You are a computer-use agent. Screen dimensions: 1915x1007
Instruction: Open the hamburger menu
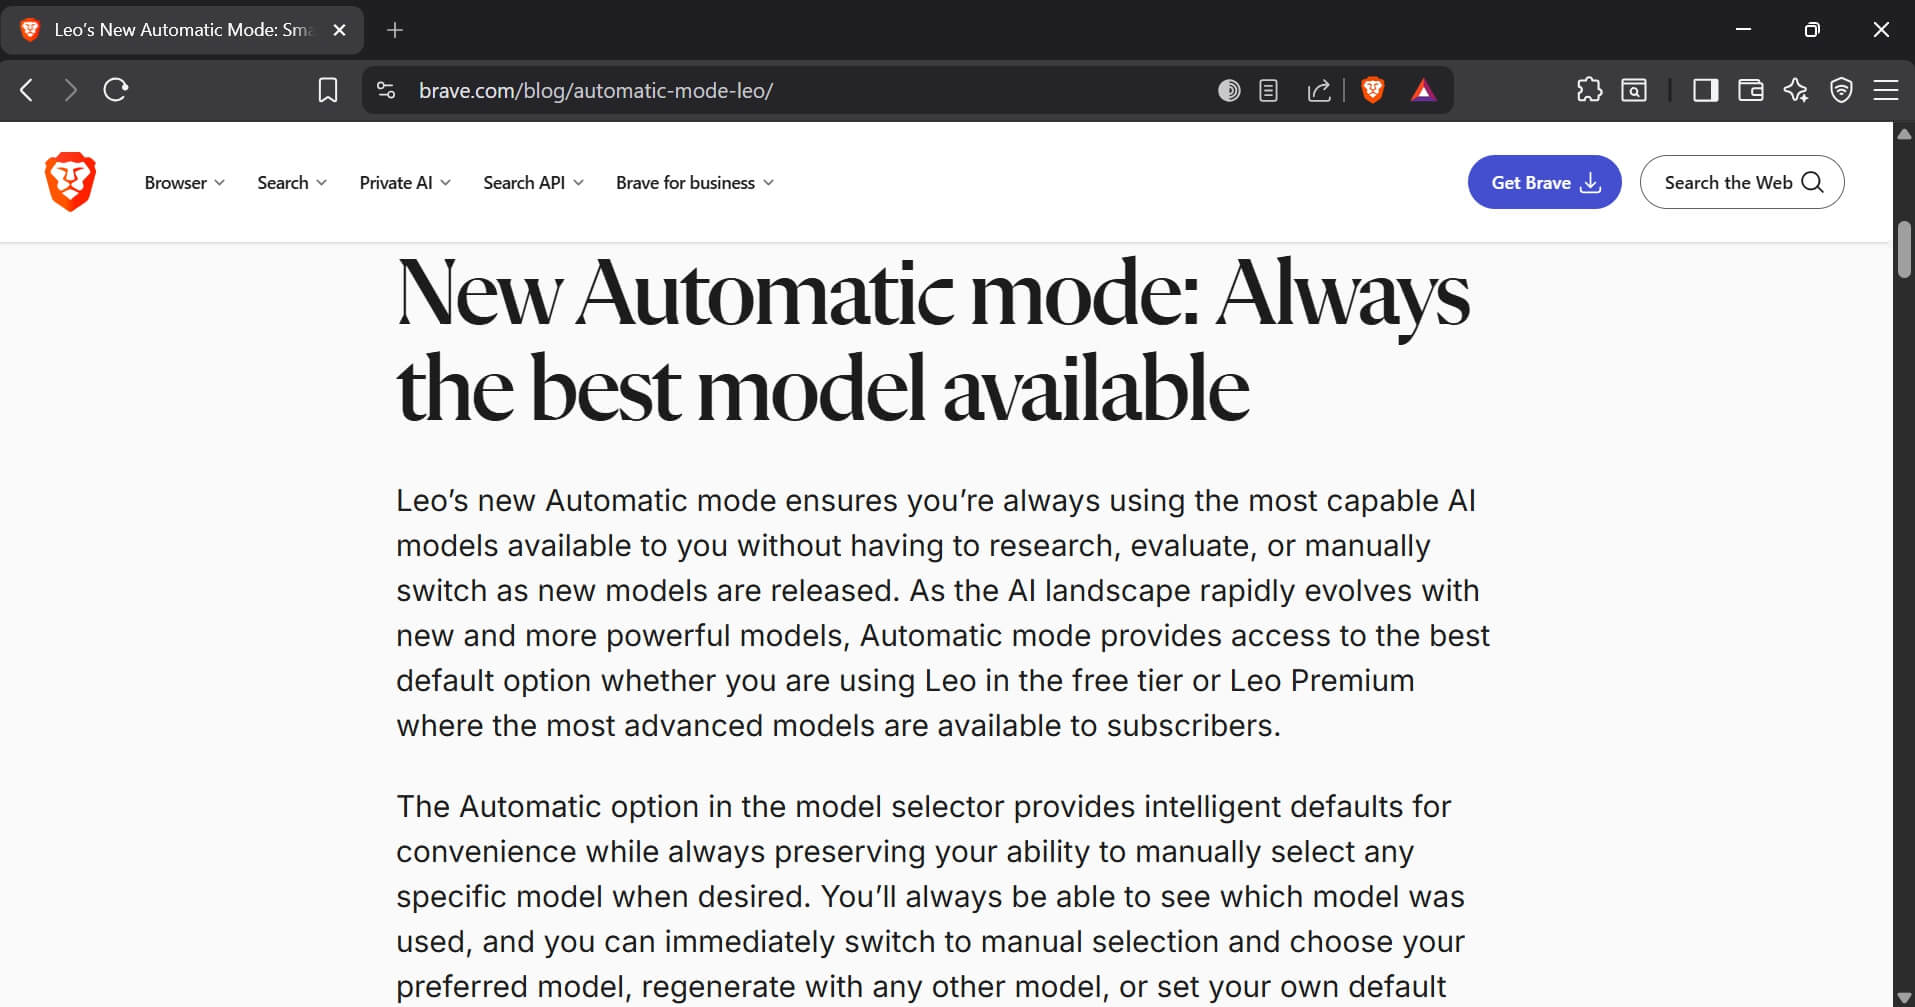(1887, 90)
